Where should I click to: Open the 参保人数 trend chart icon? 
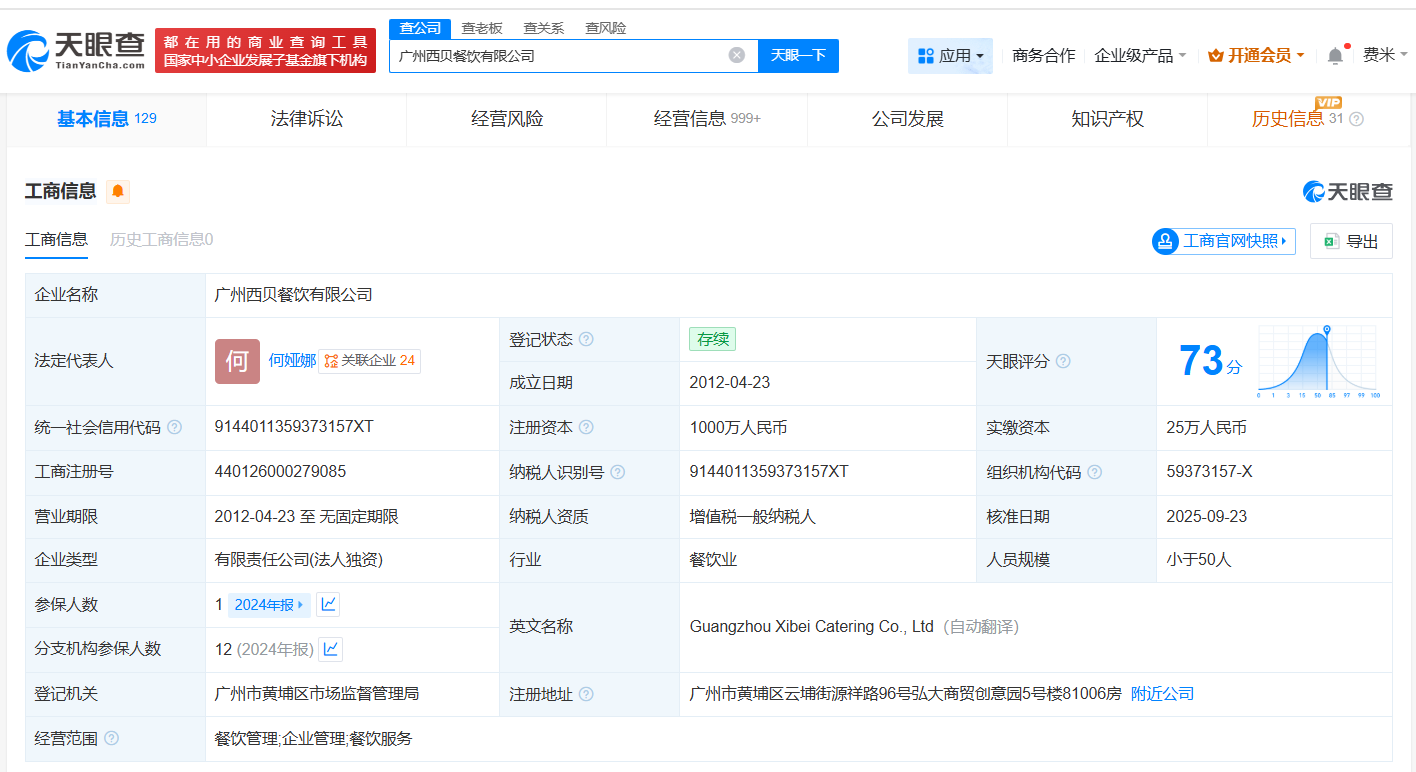pyautogui.click(x=328, y=604)
